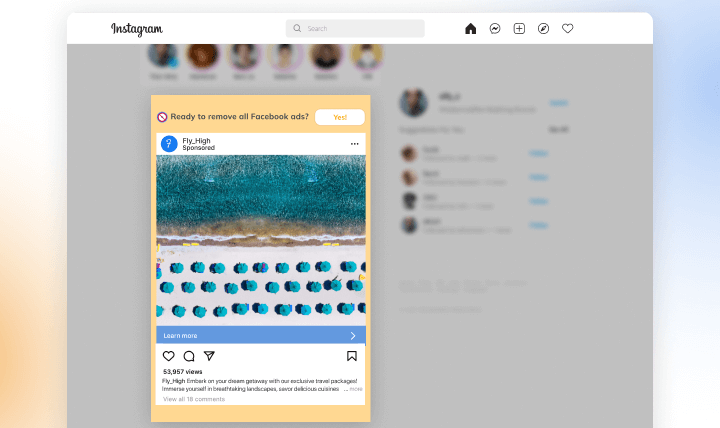Image resolution: width=720 pixels, height=428 pixels.
Task: Click the Yes! button on the banner
Action: 340,117
